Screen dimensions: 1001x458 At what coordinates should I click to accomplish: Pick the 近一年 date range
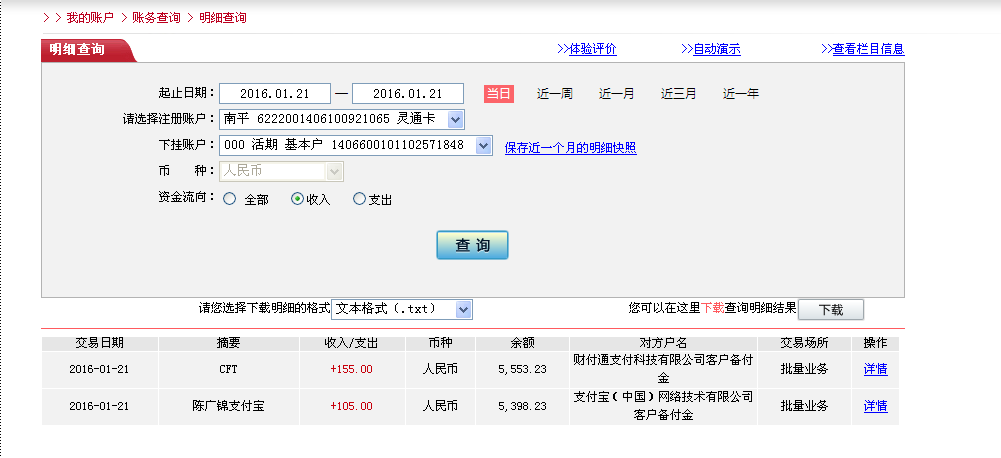click(x=740, y=94)
